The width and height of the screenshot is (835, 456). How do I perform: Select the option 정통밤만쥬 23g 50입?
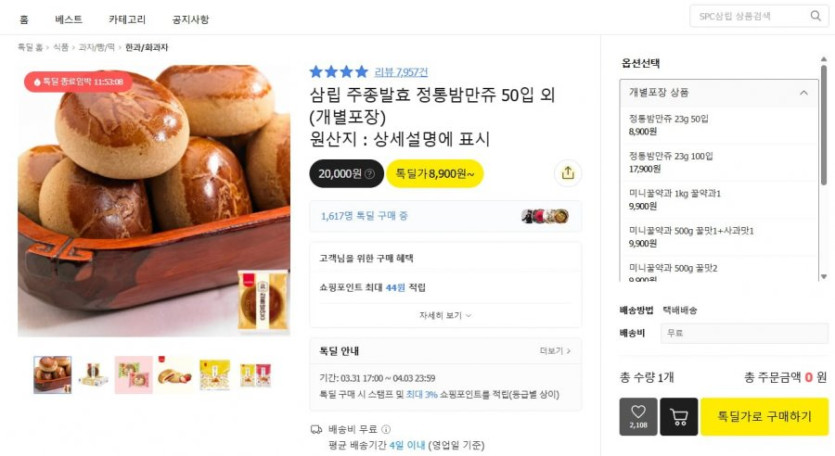coord(718,125)
